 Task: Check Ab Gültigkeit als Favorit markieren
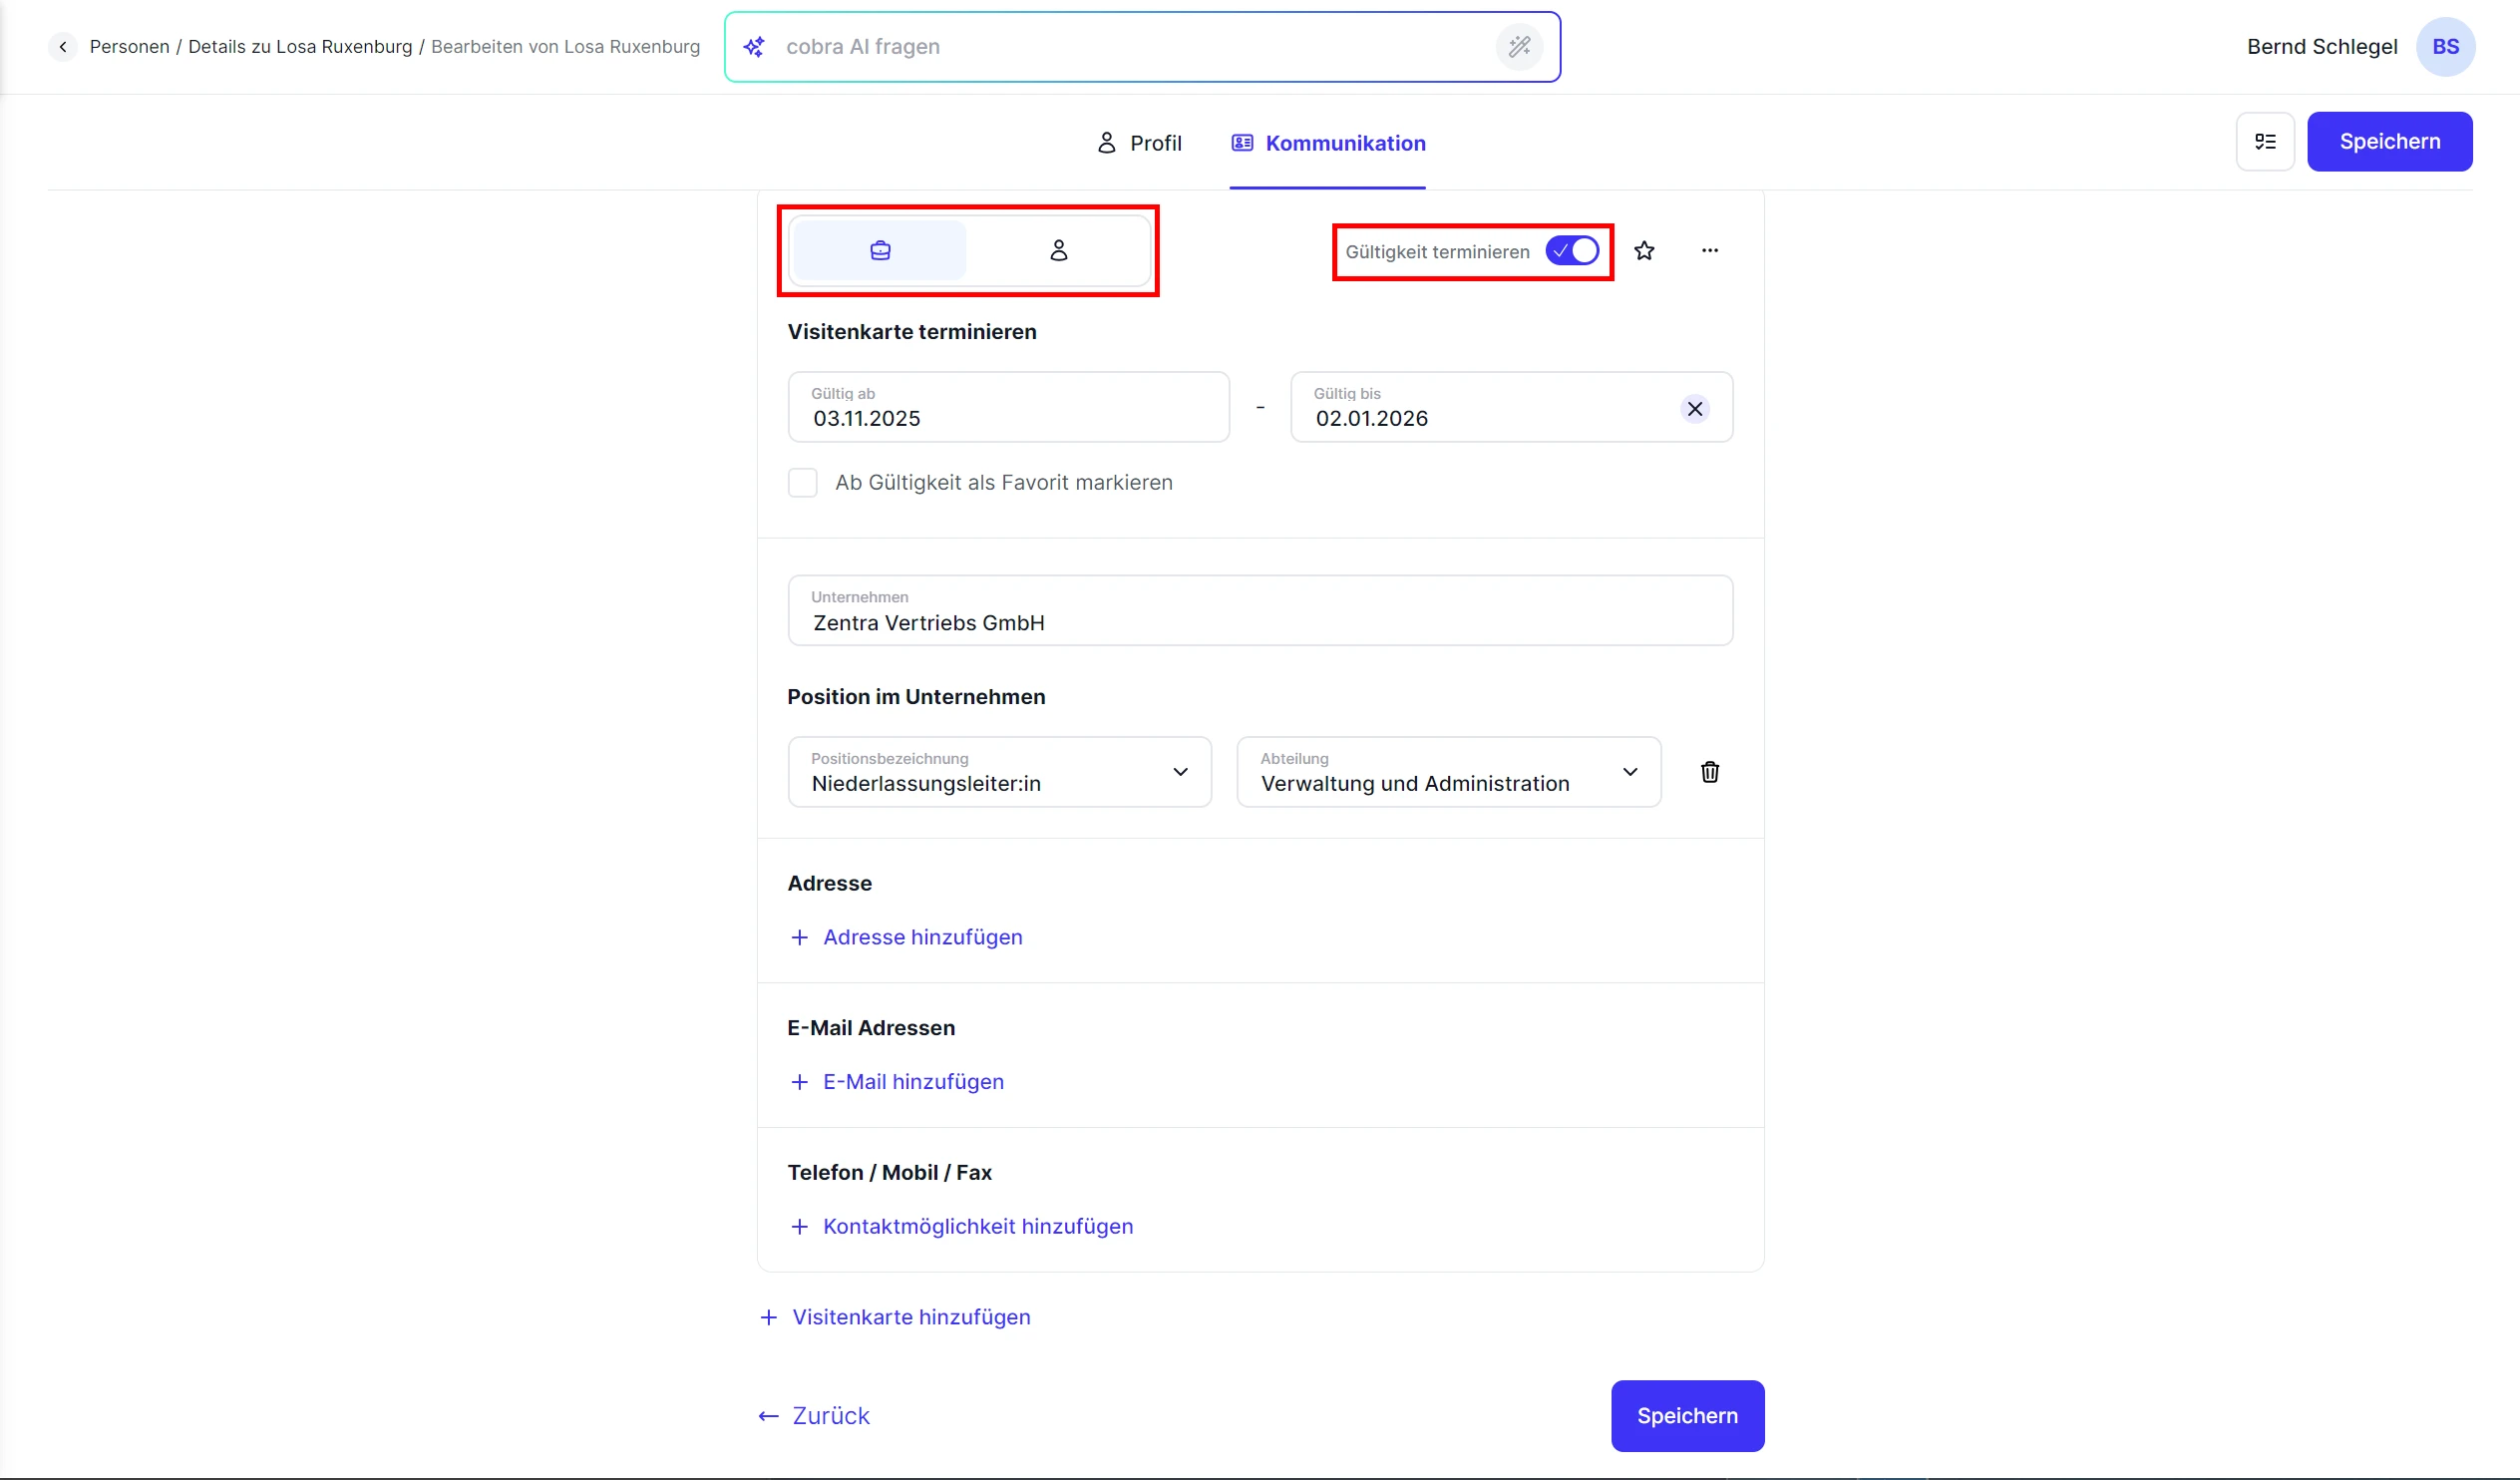(x=802, y=483)
